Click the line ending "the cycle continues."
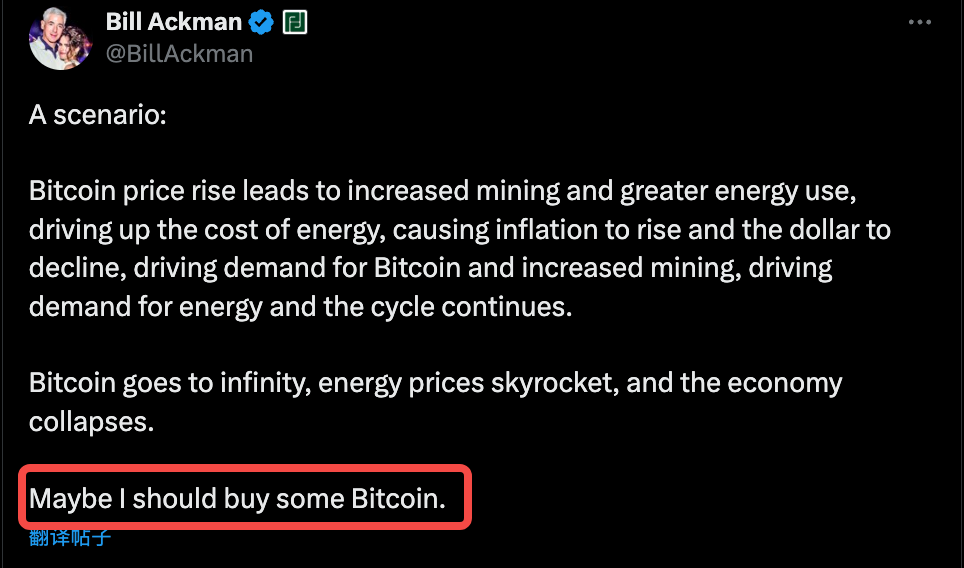The width and height of the screenshot is (964, 568). click(x=300, y=306)
